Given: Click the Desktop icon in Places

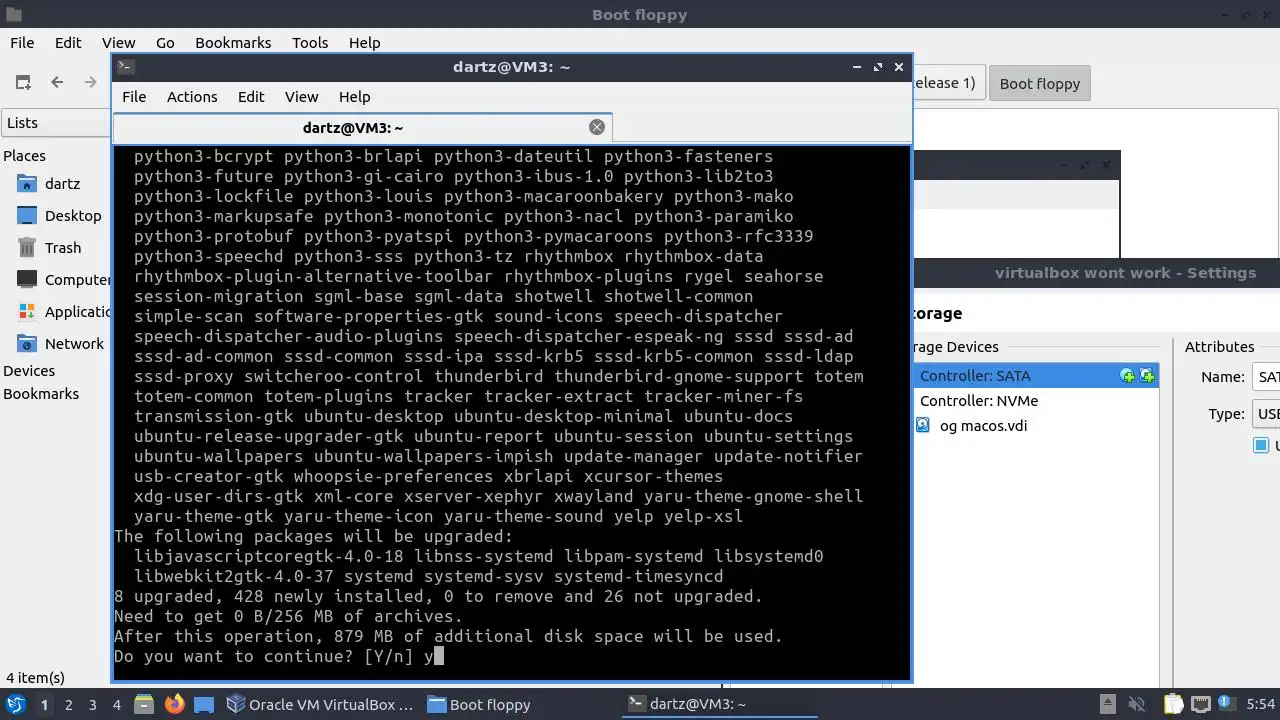Looking at the screenshot, I should click(x=27, y=216).
